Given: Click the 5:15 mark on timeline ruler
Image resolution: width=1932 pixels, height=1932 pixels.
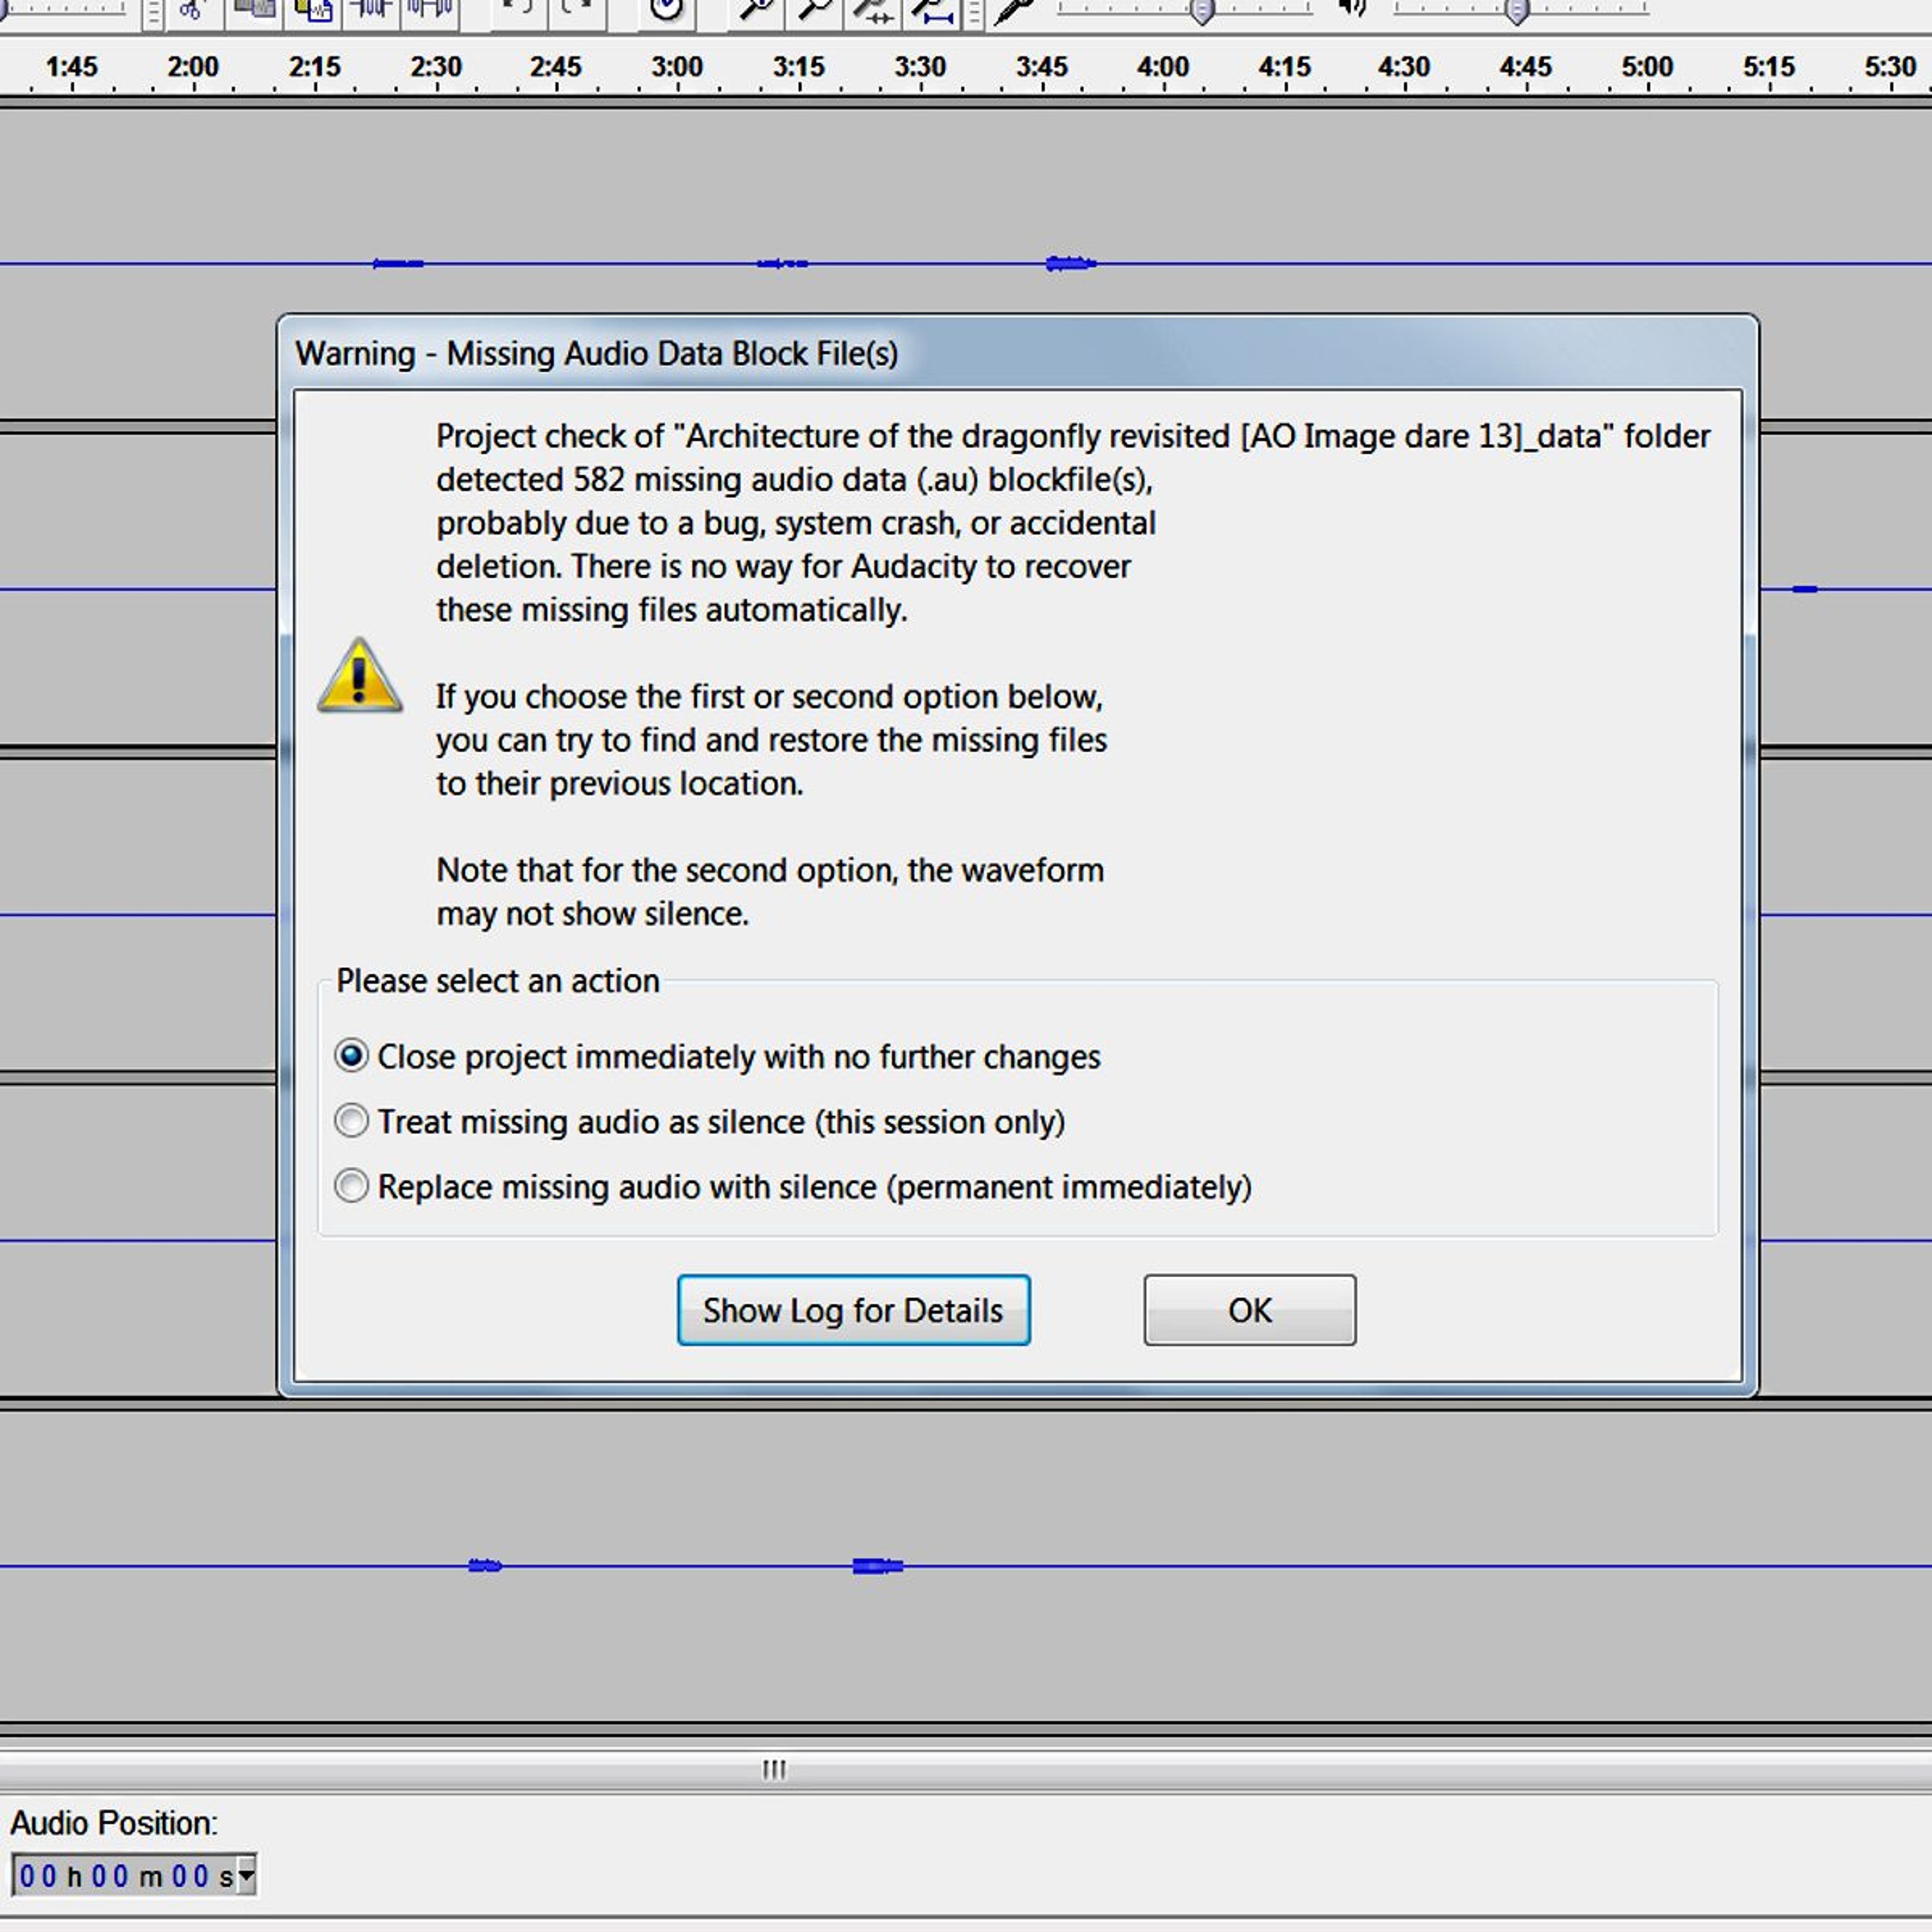Looking at the screenshot, I should click(x=1769, y=67).
